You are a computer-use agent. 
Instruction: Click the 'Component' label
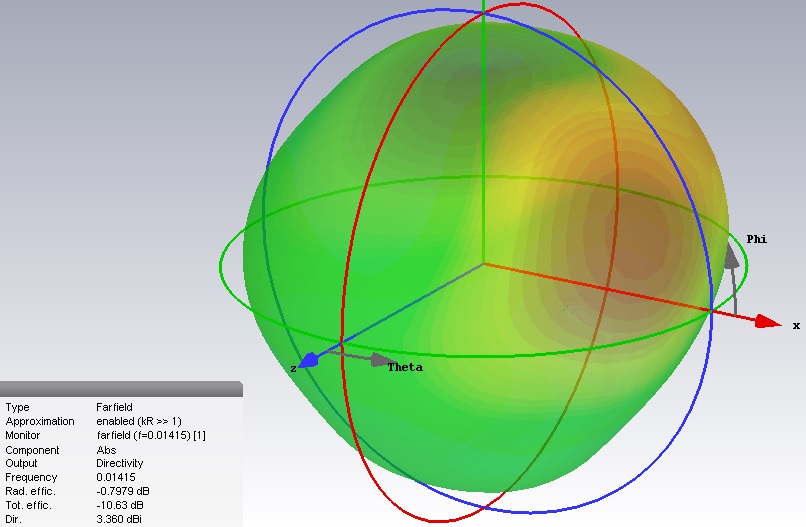[x=32, y=450]
